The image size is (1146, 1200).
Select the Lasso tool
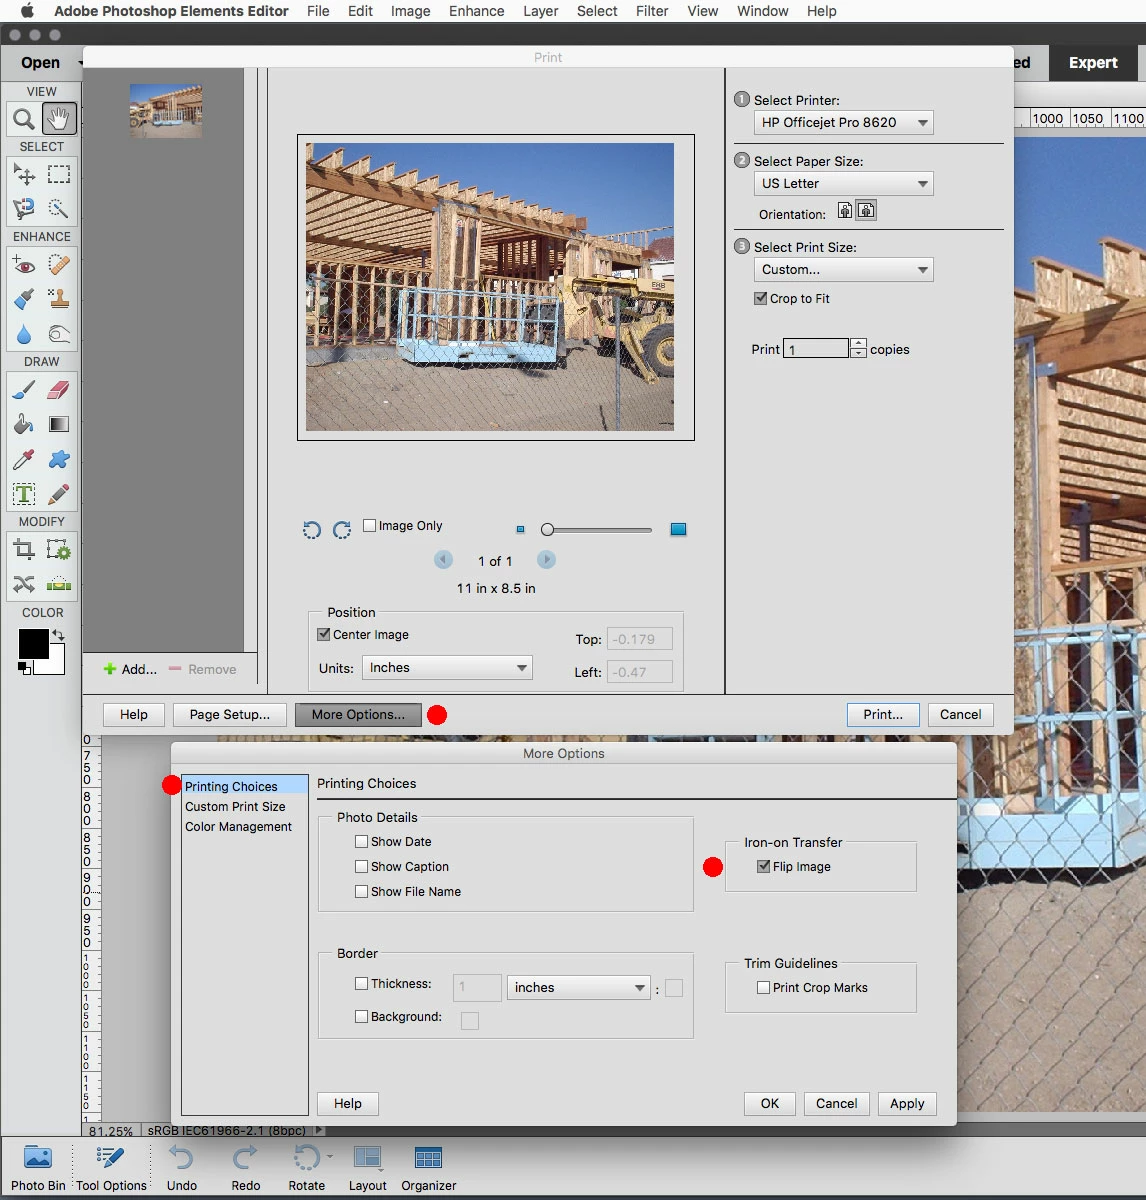tap(24, 209)
